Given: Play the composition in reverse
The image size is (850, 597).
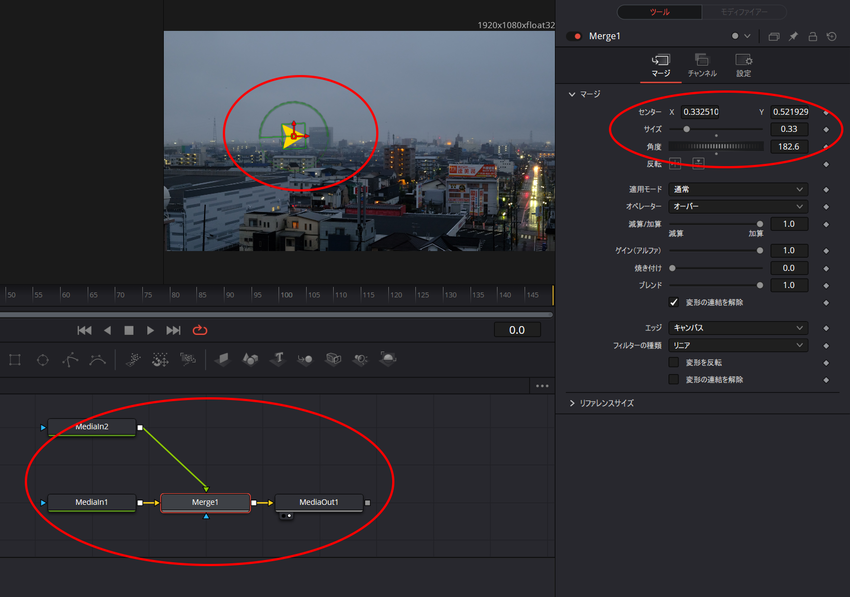Looking at the screenshot, I should (107, 330).
